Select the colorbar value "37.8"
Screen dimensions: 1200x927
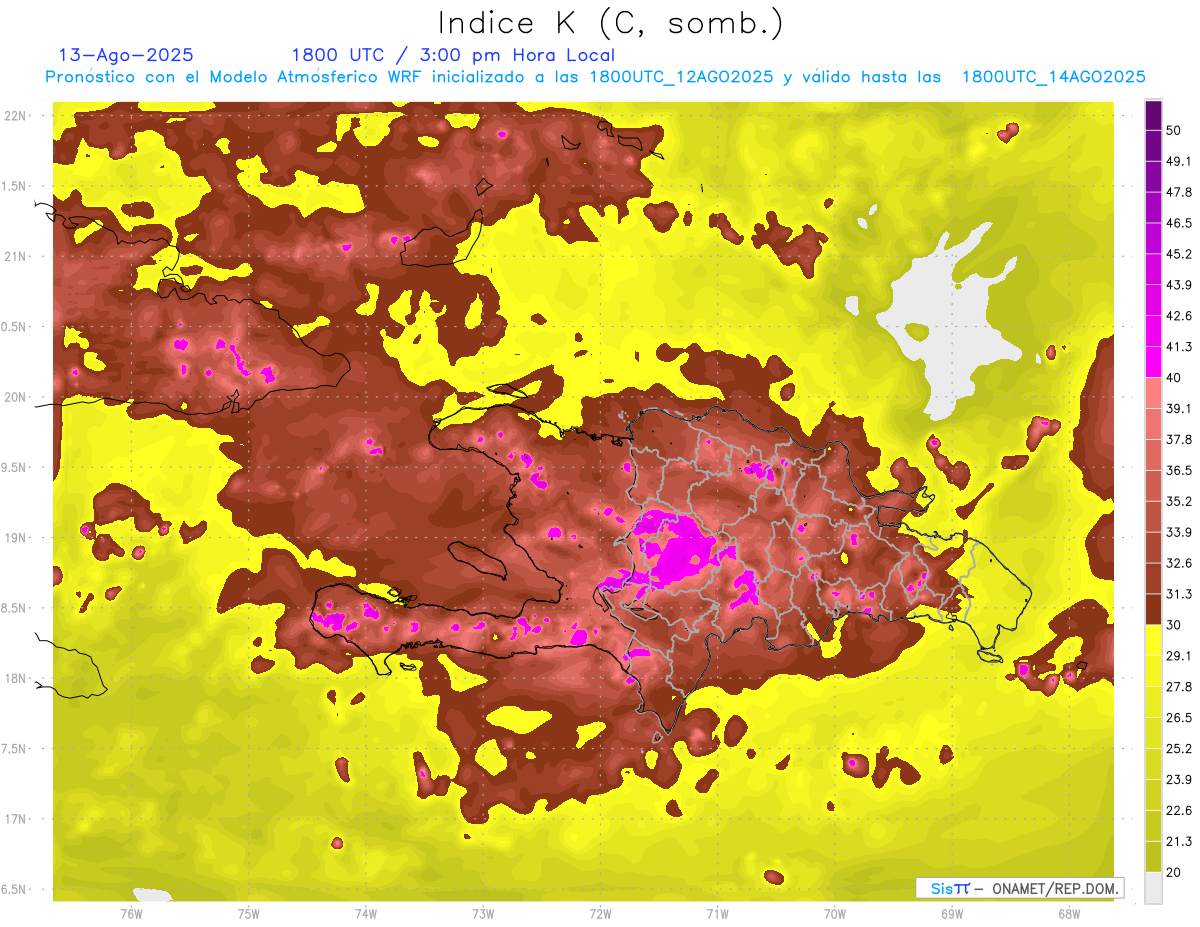pos(1179,440)
